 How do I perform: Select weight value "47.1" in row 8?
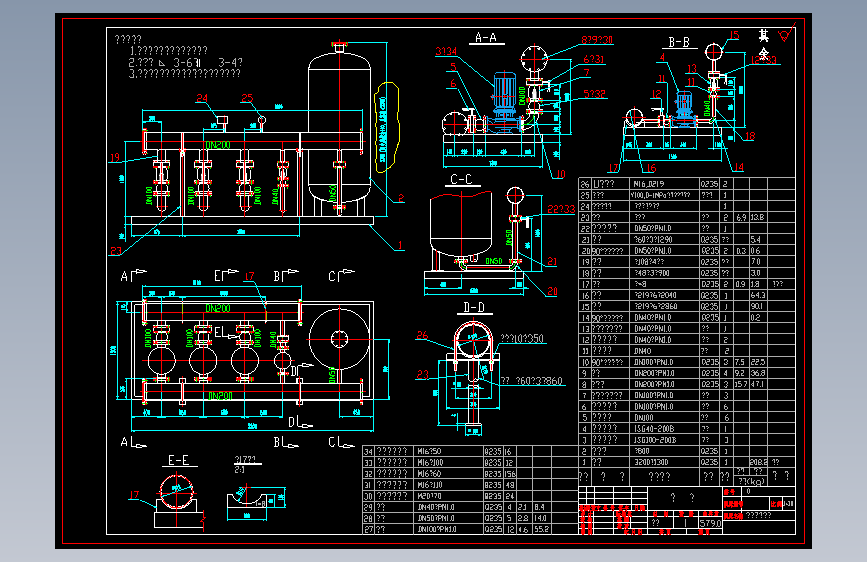tap(757, 384)
